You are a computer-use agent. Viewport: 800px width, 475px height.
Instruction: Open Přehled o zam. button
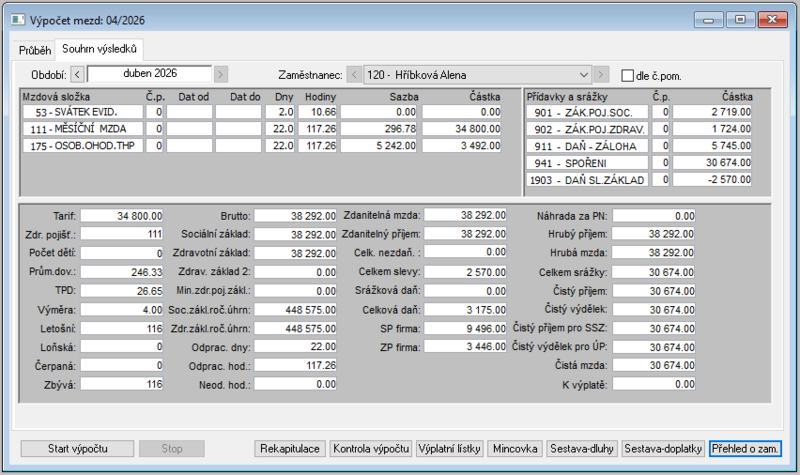point(745,448)
